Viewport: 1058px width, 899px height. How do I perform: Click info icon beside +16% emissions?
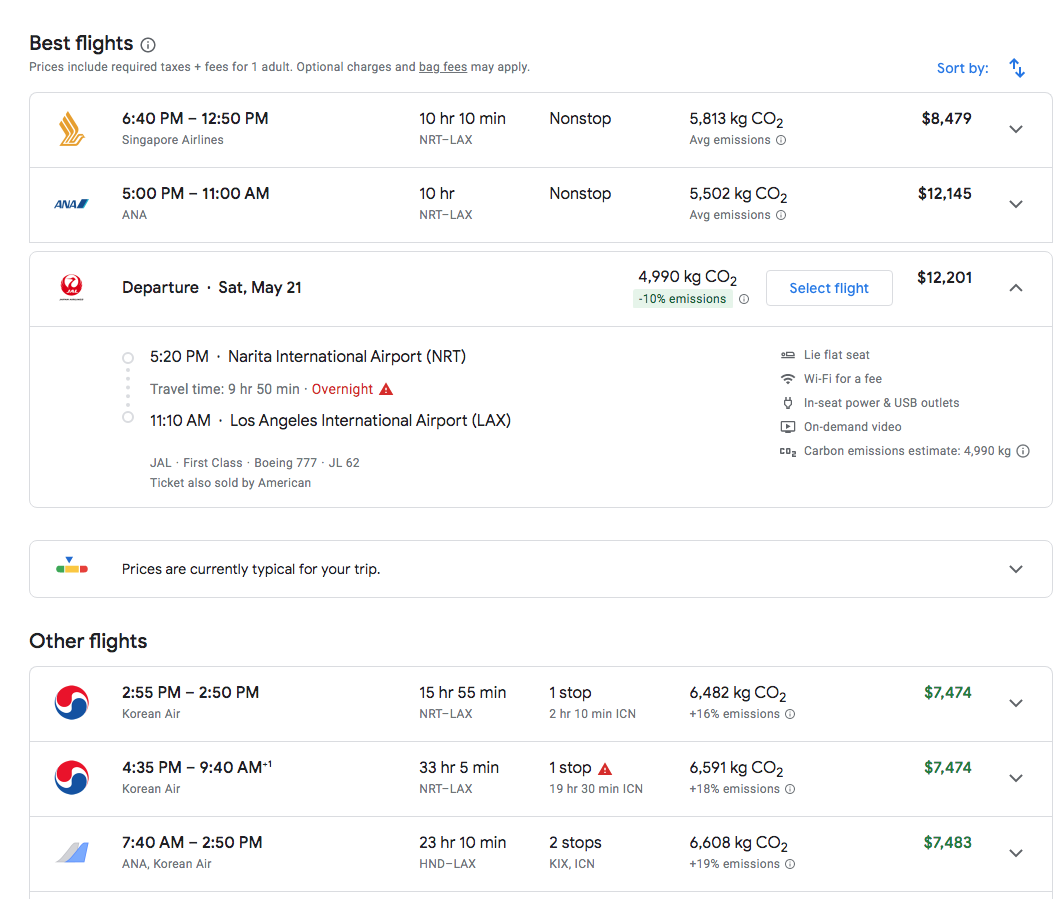click(790, 715)
